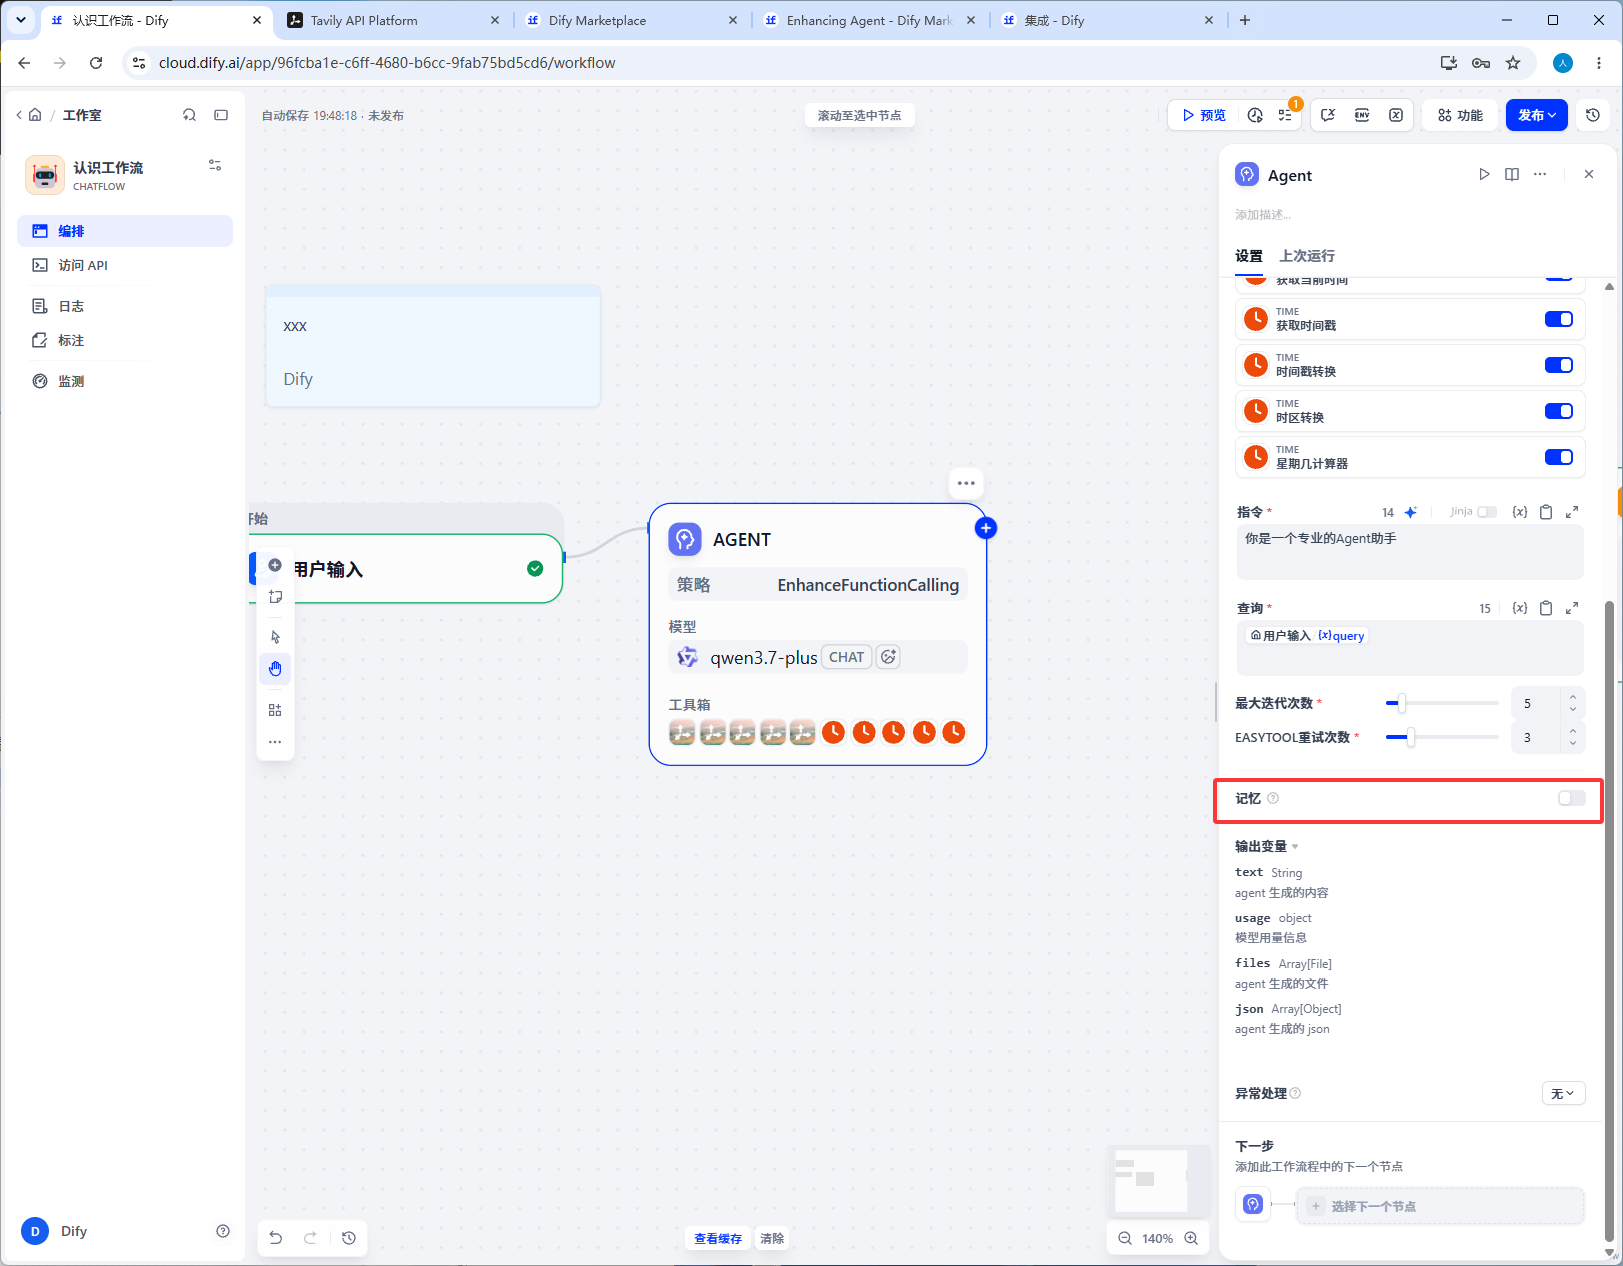The width and height of the screenshot is (1623, 1266).
Task: Expand the 查询 editor
Action: (1572, 608)
